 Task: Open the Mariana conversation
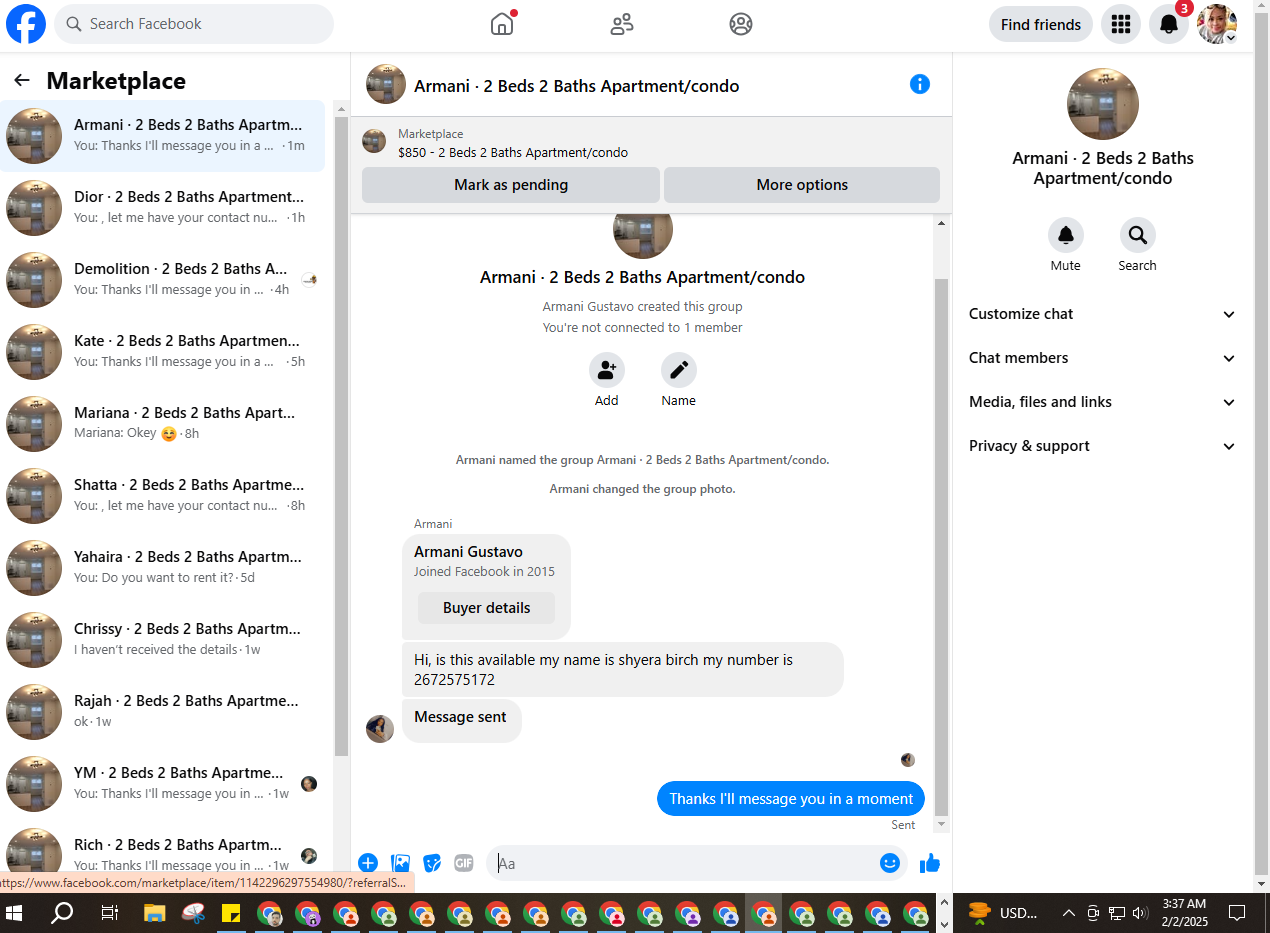click(x=163, y=424)
